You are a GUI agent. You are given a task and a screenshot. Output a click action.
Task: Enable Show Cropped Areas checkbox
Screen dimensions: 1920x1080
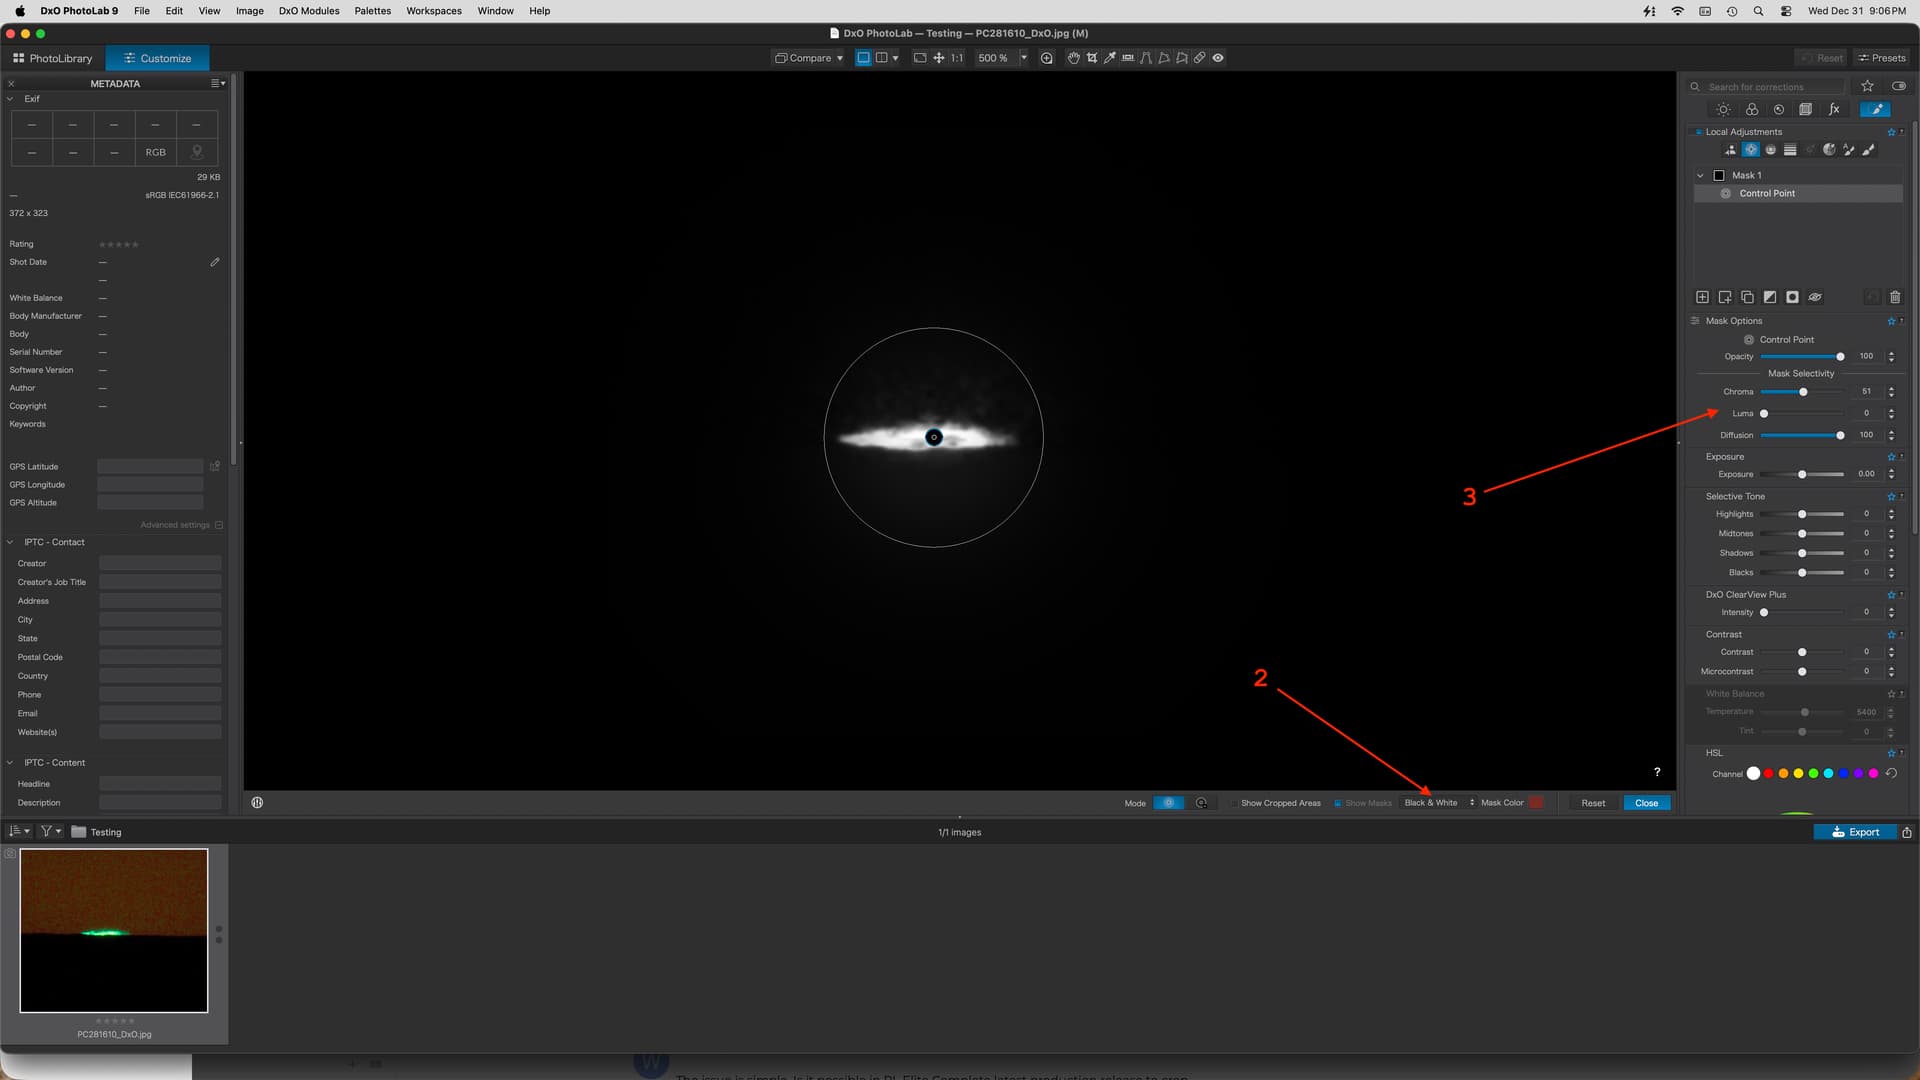click(1234, 803)
